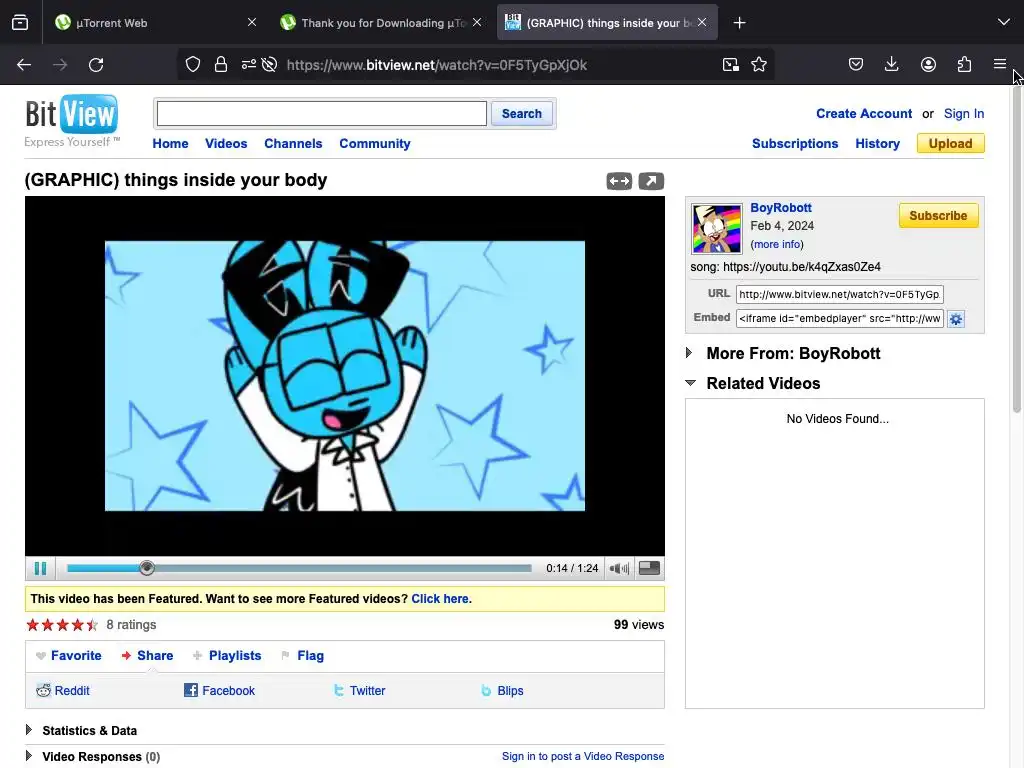
Task: Expand More From: BoyRobott section
Action: (689, 353)
